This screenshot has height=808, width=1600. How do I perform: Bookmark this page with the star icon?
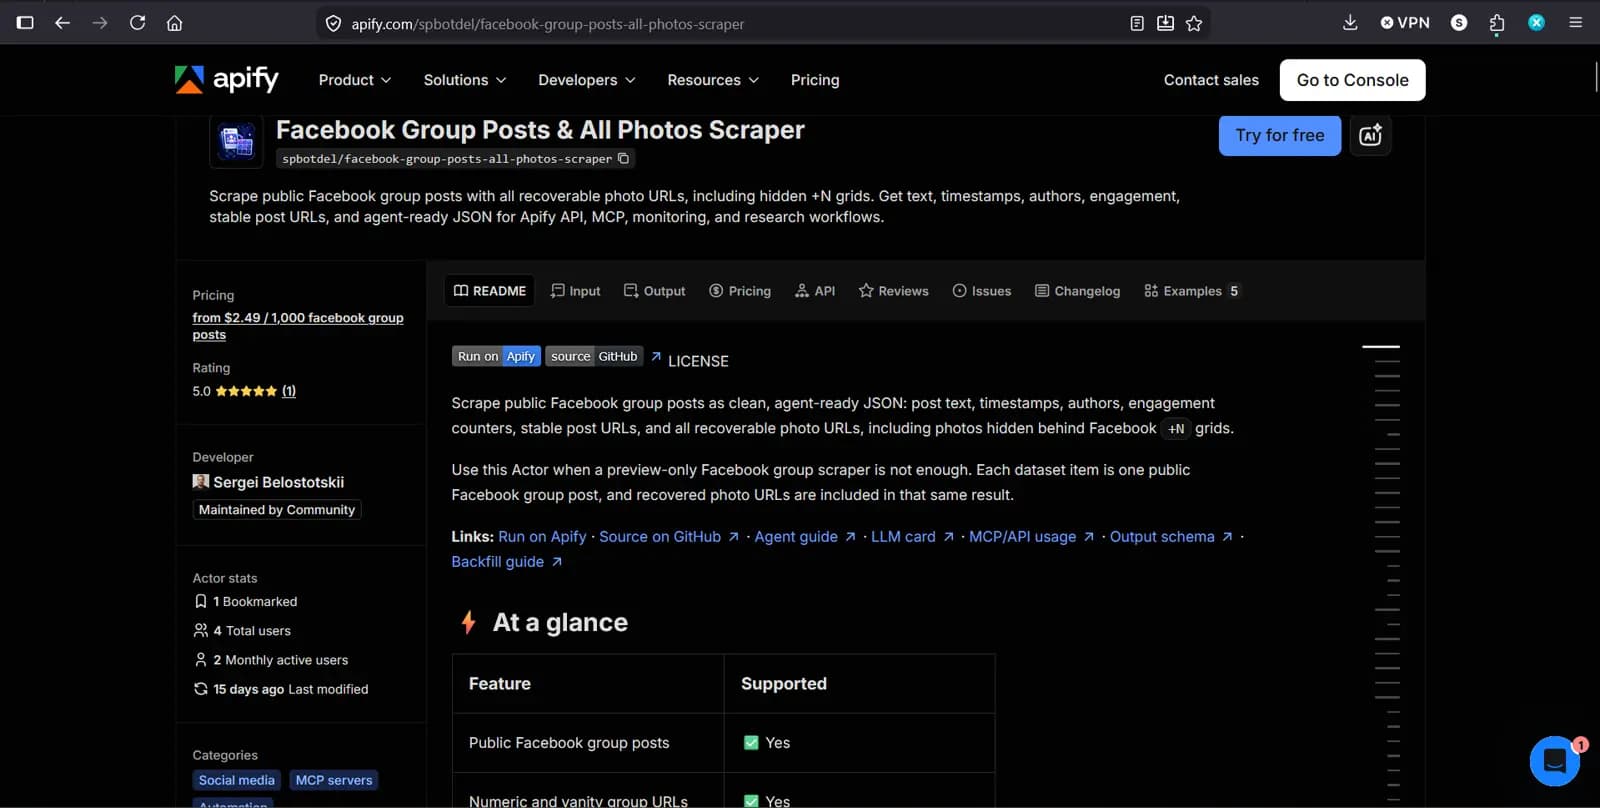1194,23
